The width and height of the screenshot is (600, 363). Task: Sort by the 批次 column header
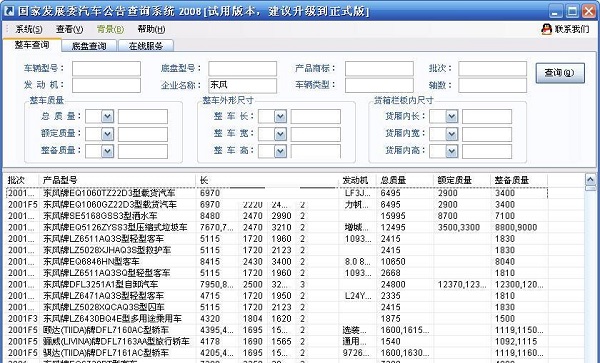tap(22, 180)
